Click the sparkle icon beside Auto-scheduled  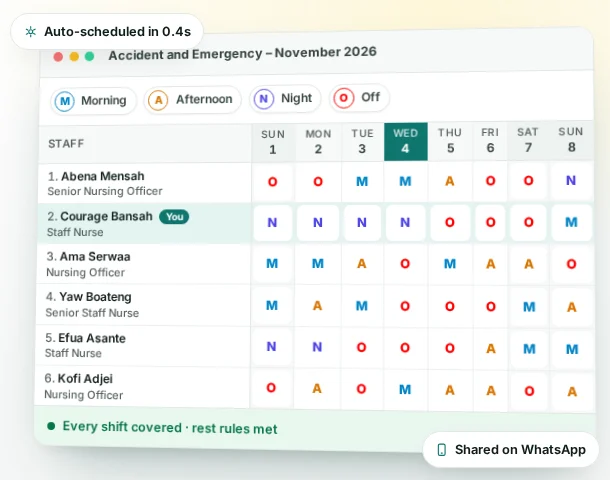point(31,32)
